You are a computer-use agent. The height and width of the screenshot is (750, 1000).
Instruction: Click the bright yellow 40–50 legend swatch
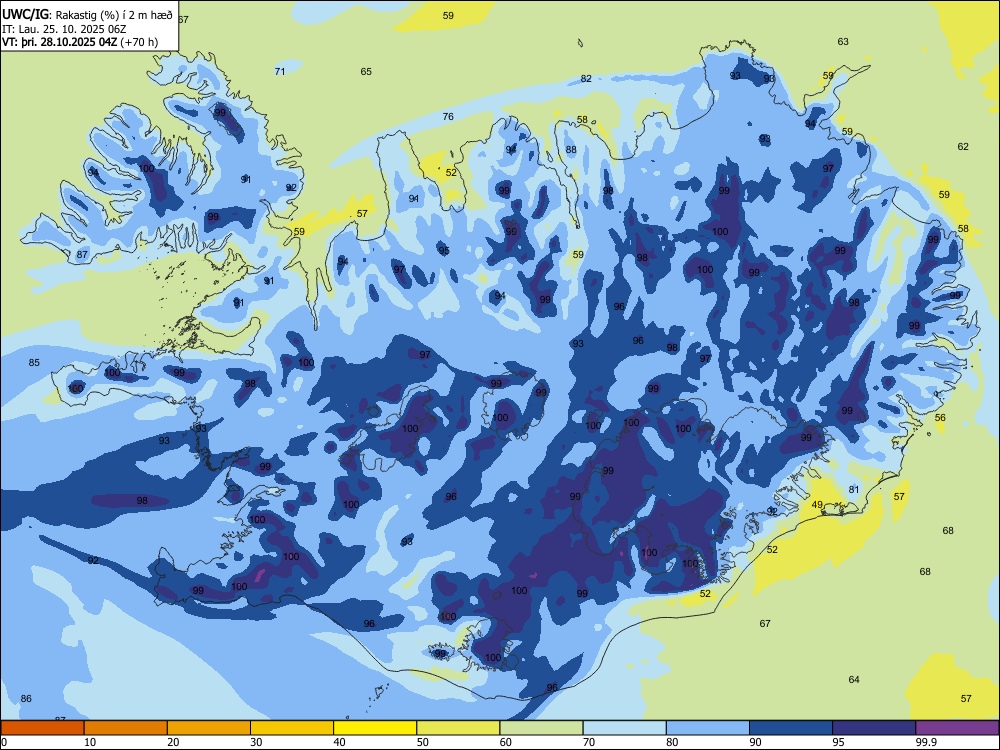pyautogui.click(x=375, y=728)
